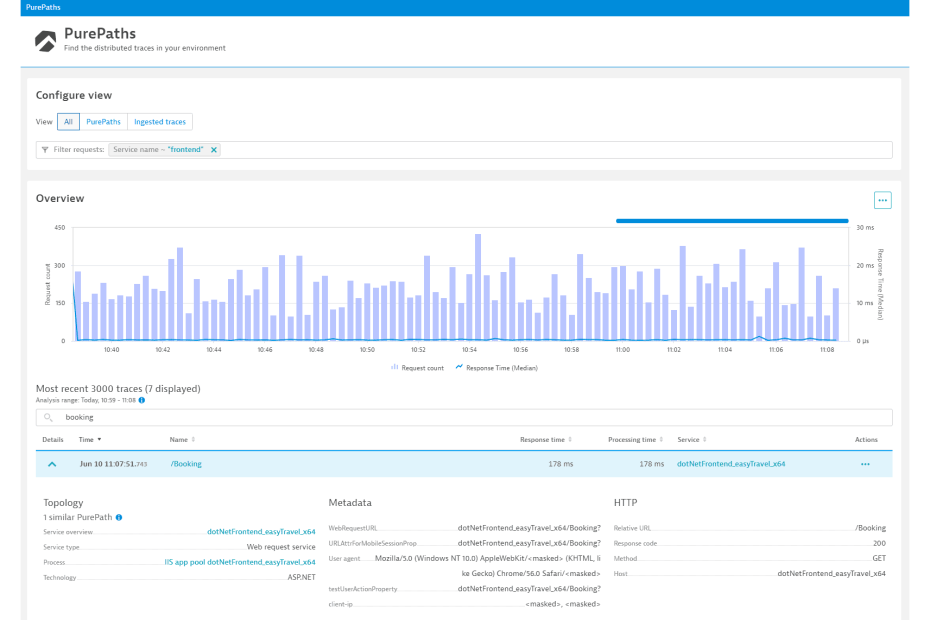This screenshot has width=930, height=620.
Task: Click the blue timeframe selection bar above chart
Action: click(732, 221)
